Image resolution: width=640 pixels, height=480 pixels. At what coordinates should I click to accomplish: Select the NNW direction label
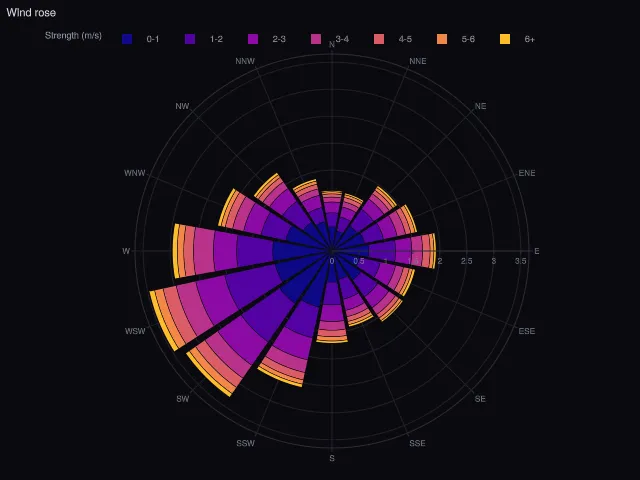point(245,61)
